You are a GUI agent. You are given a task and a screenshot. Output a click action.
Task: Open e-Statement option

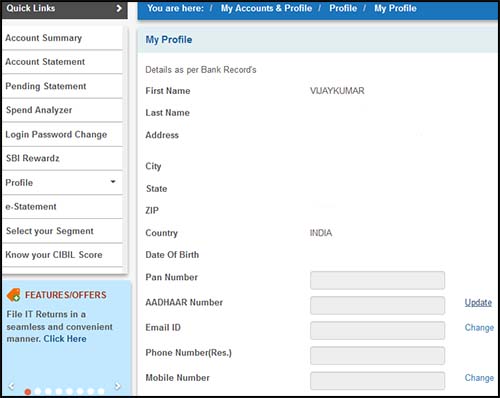tap(31, 207)
